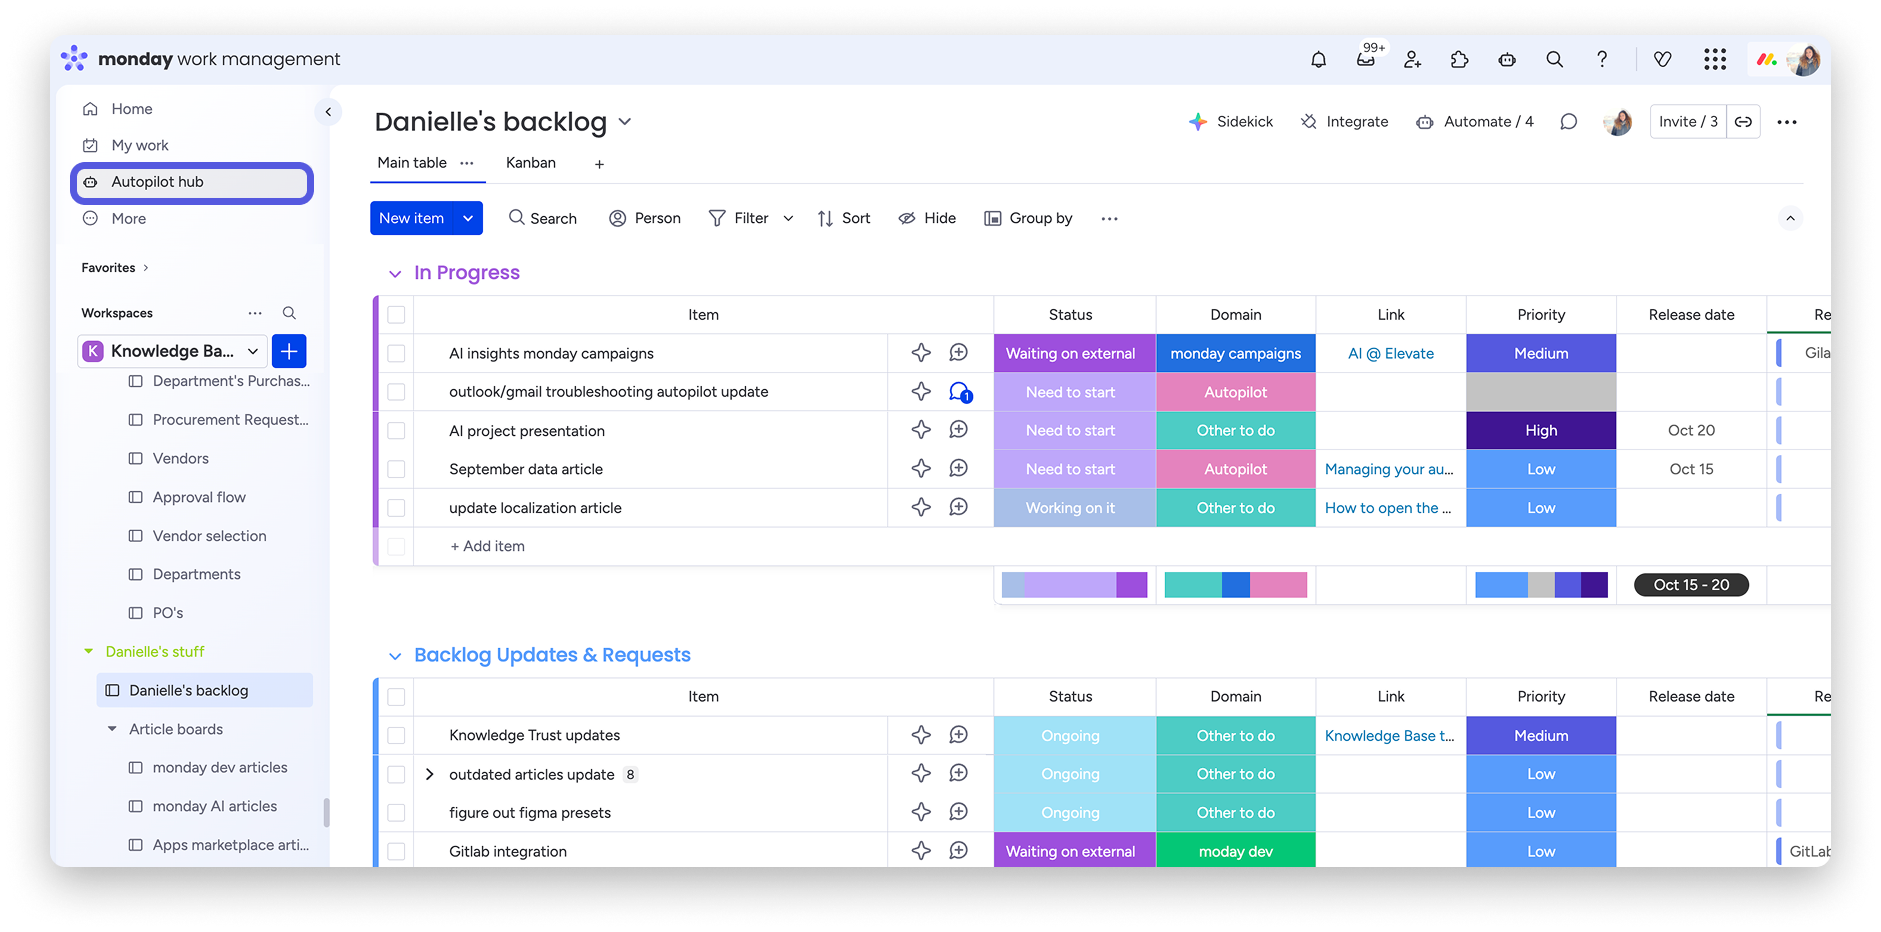Expand outdated articles update subitems
Viewport: 1881px width, 932px height.
429,774
